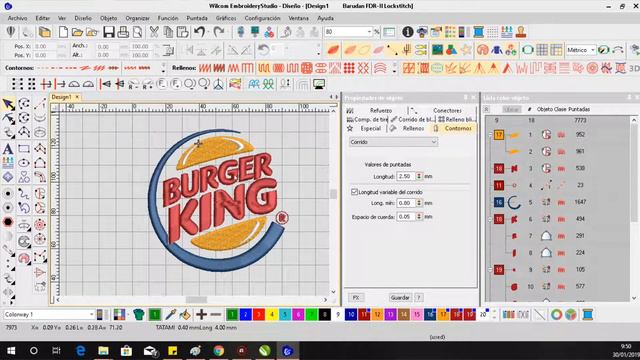Click the Longitud value field 2.50
Screen dimensions: 640x360
point(406,176)
